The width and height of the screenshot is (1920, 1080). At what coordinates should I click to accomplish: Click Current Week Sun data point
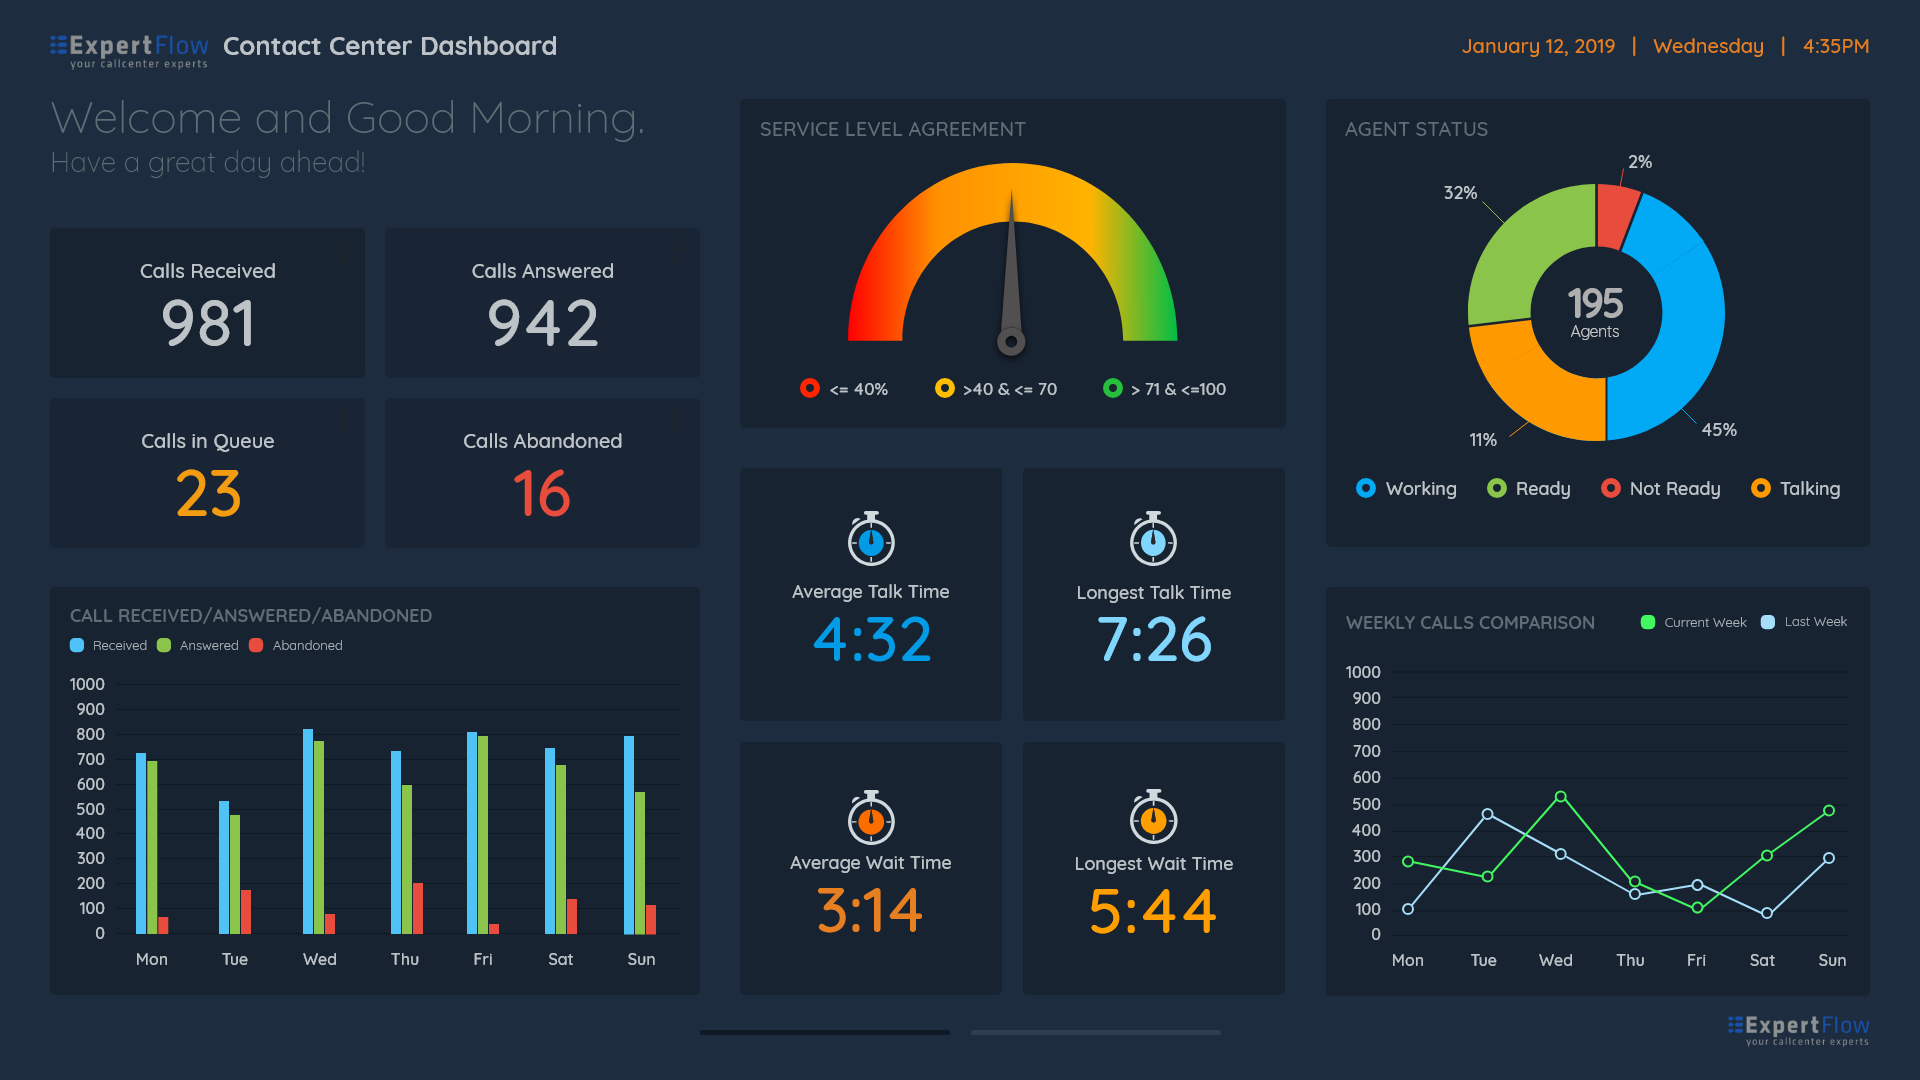pyautogui.click(x=1828, y=811)
